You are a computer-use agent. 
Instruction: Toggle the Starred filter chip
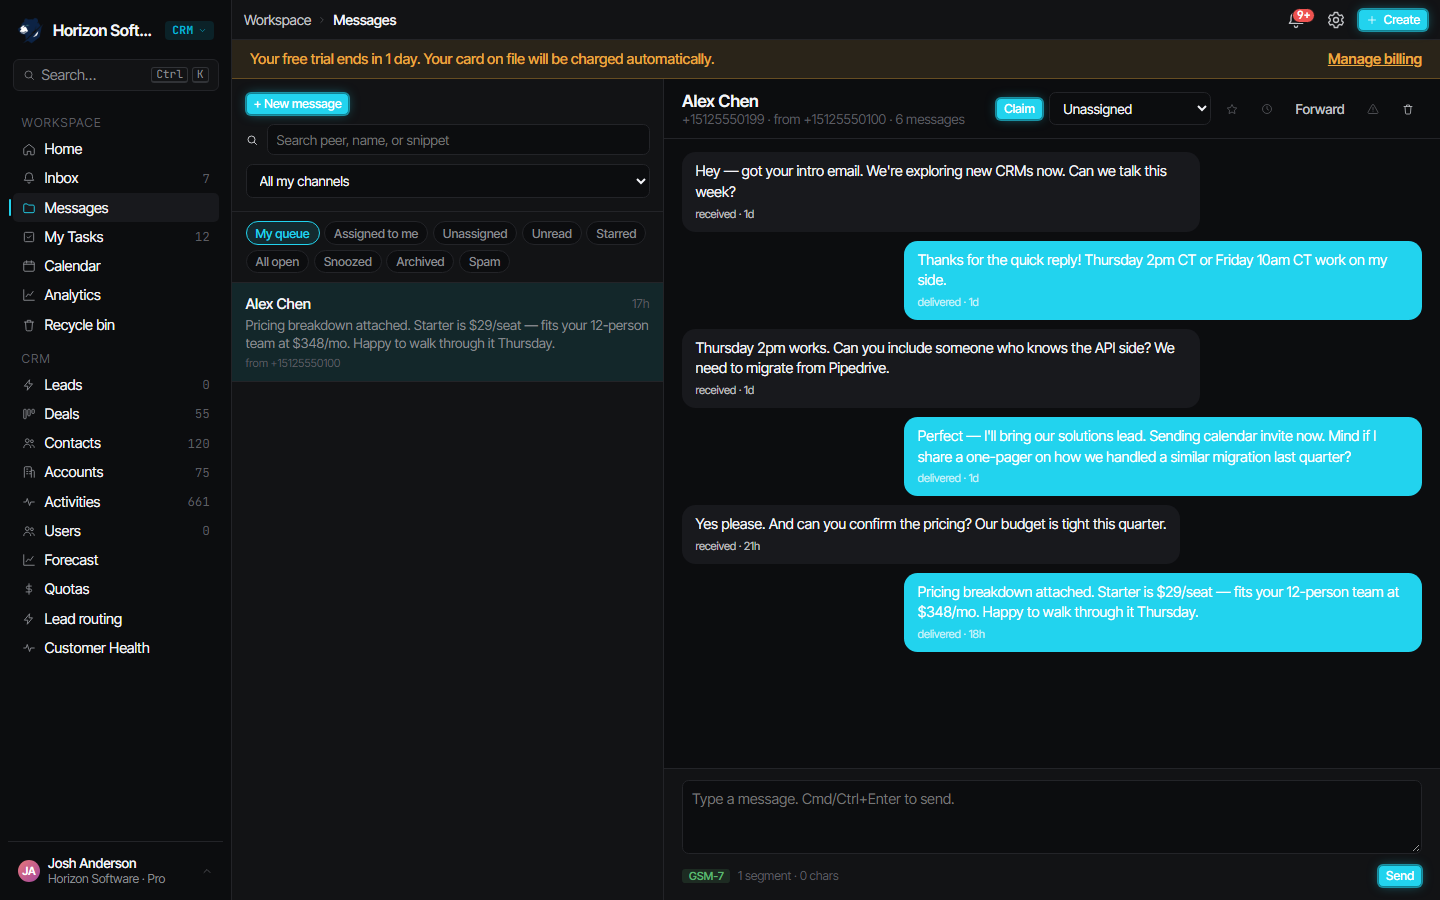point(616,234)
